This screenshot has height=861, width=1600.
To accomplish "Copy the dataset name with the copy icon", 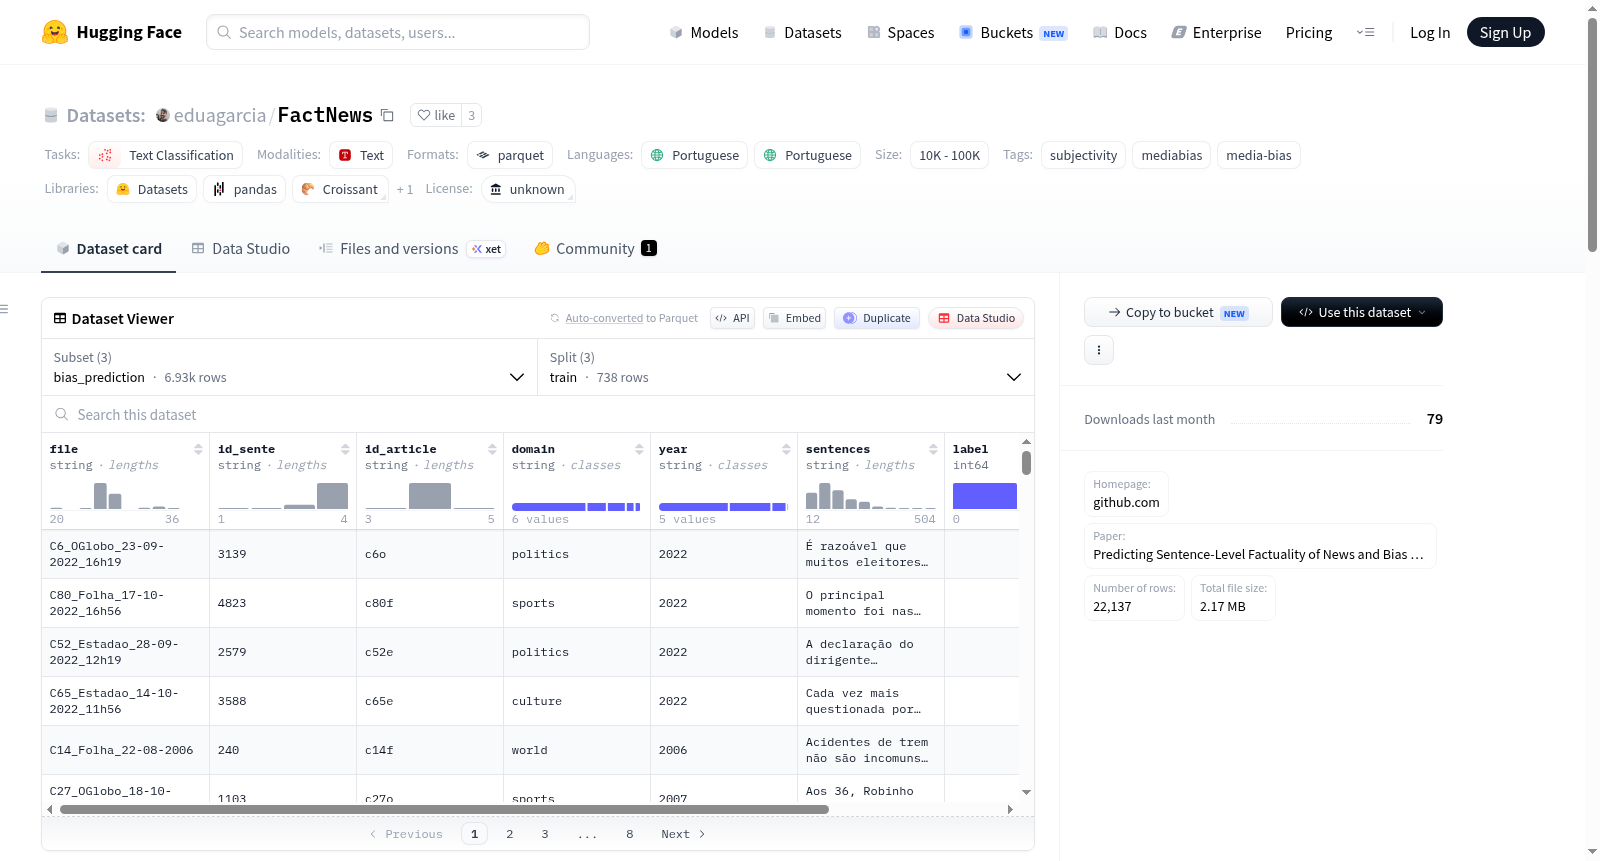I will [x=387, y=115].
